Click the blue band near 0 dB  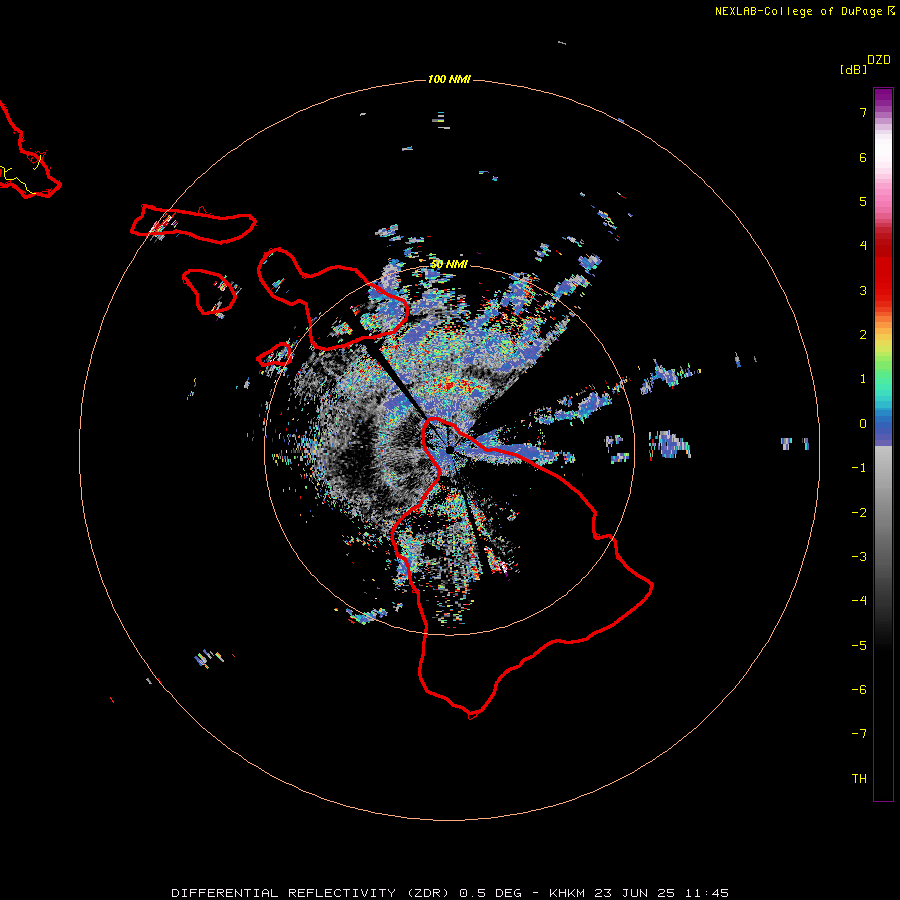[883, 428]
